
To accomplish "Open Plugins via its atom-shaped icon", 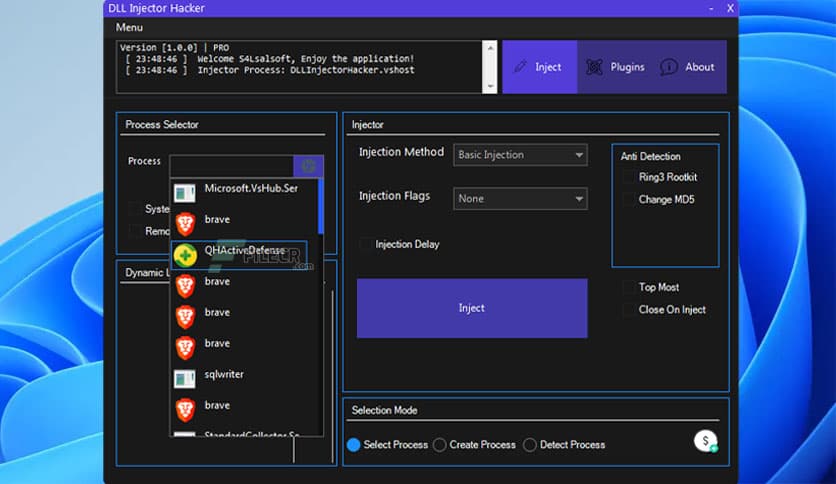I will tap(594, 67).
